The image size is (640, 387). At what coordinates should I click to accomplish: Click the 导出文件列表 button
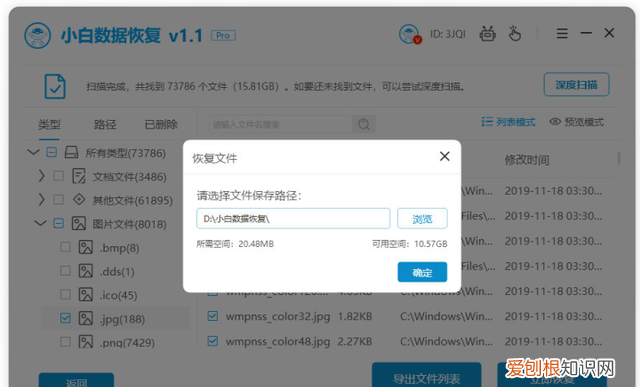[x=427, y=375]
